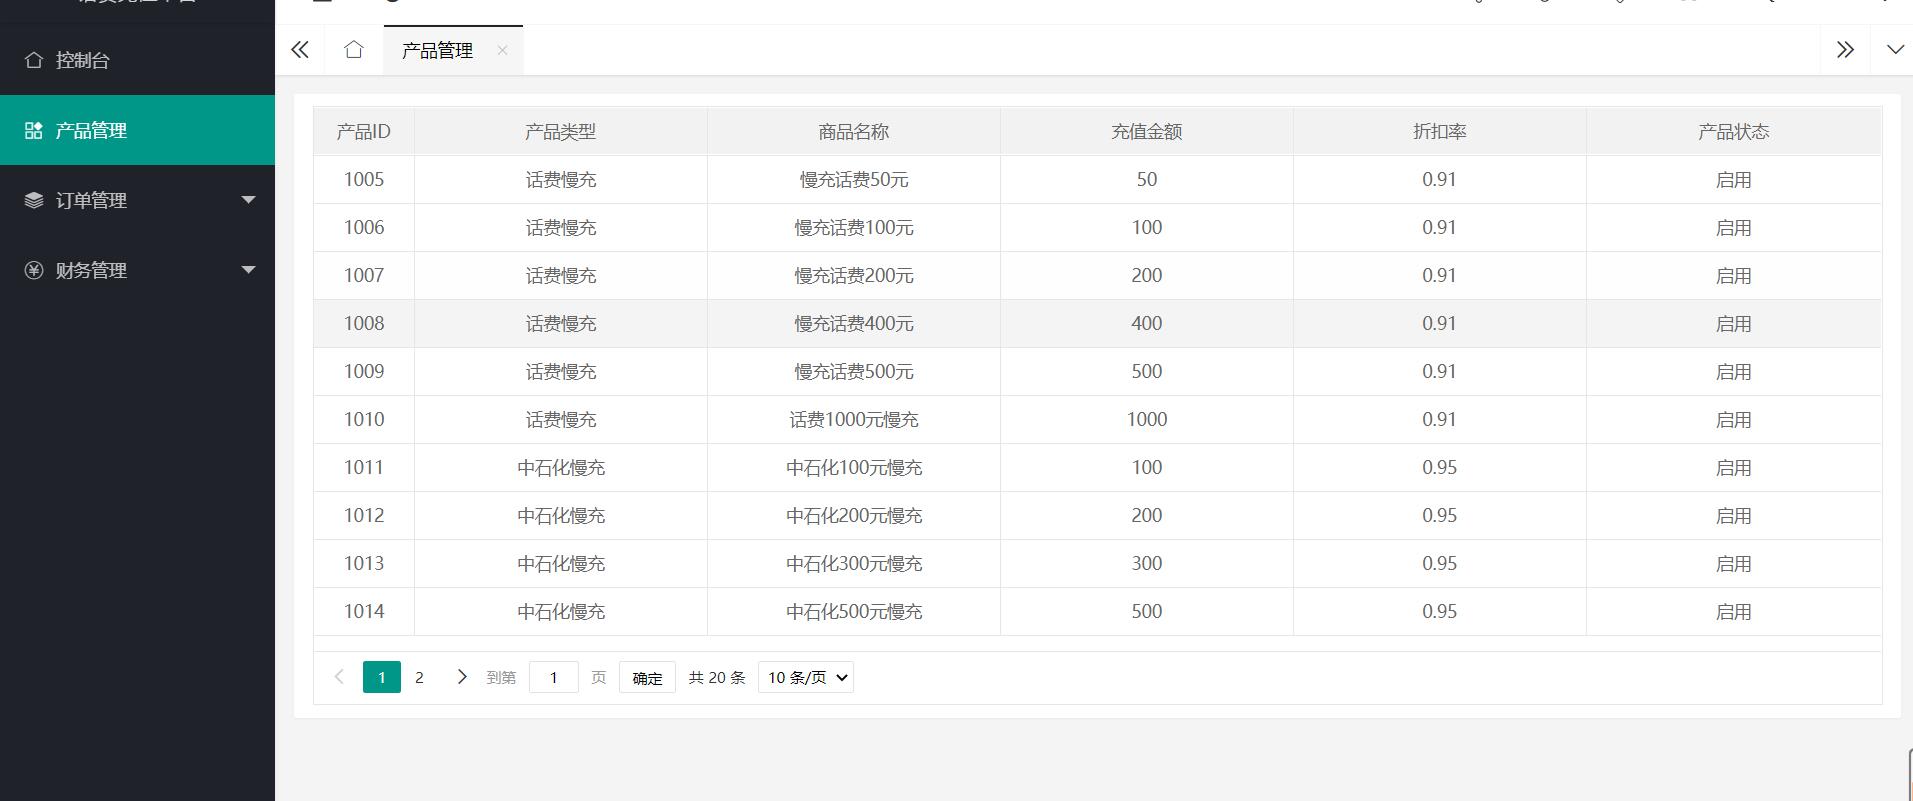Open the 10 条/页 page size dropdown
The width and height of the screenshot is (1913, 801).
(806, 677)
